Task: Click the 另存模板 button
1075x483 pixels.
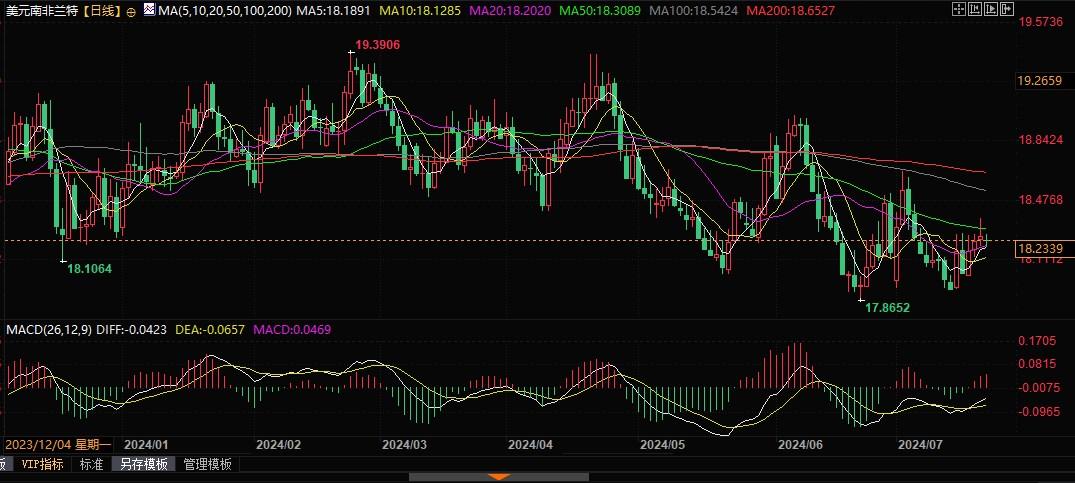Action: (142, 464)
